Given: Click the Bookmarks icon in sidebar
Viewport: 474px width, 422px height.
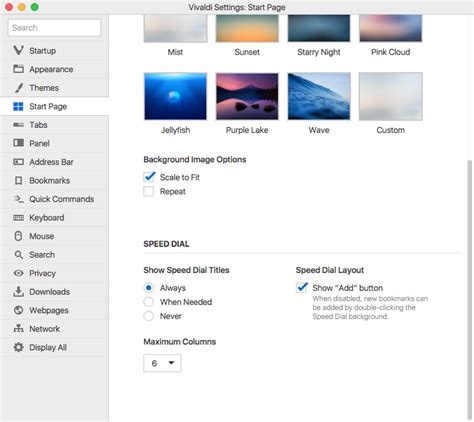Looking at the screenshot, I should [x=19, y=181].
